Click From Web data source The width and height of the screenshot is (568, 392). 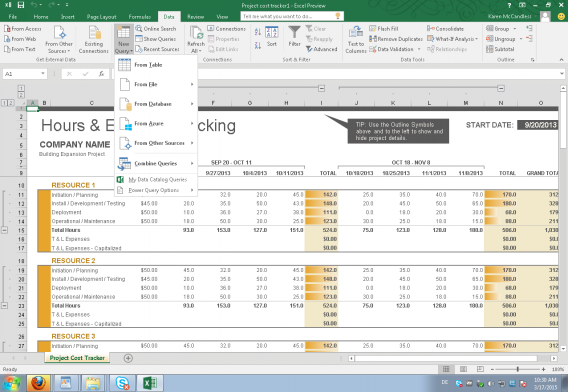20,39
